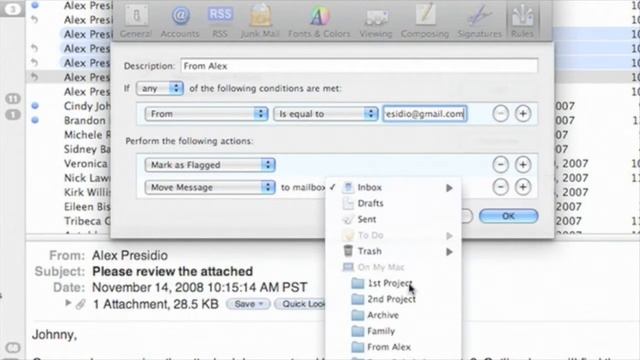Remove the Move Message action

coord(500,187)
